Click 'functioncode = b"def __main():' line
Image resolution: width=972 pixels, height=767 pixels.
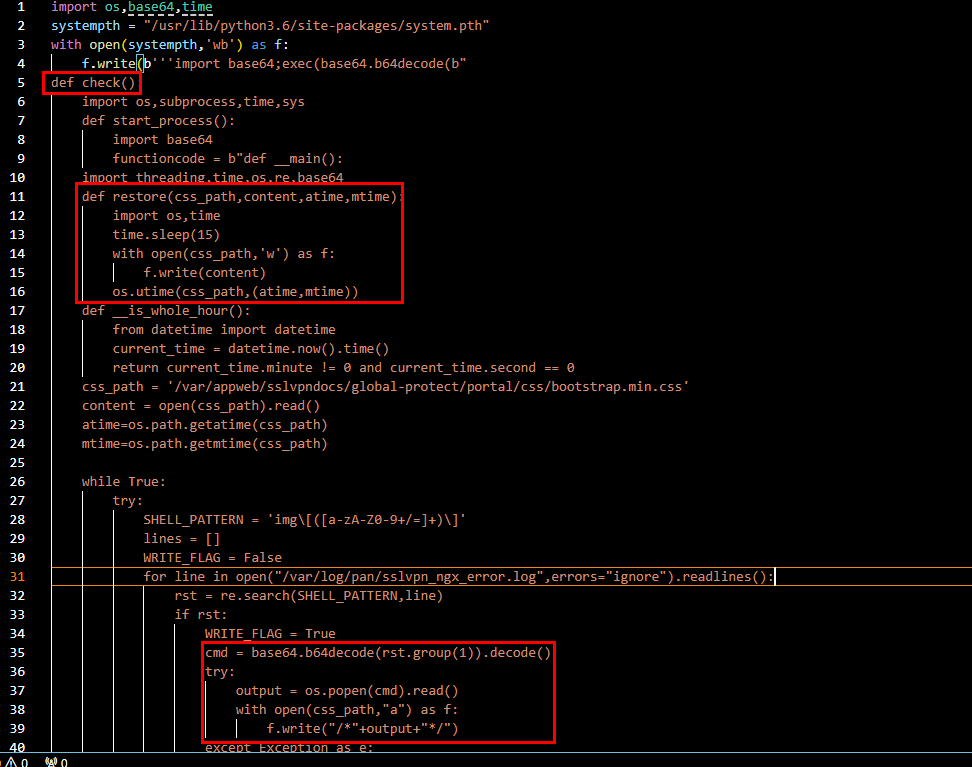pos(228,158)
